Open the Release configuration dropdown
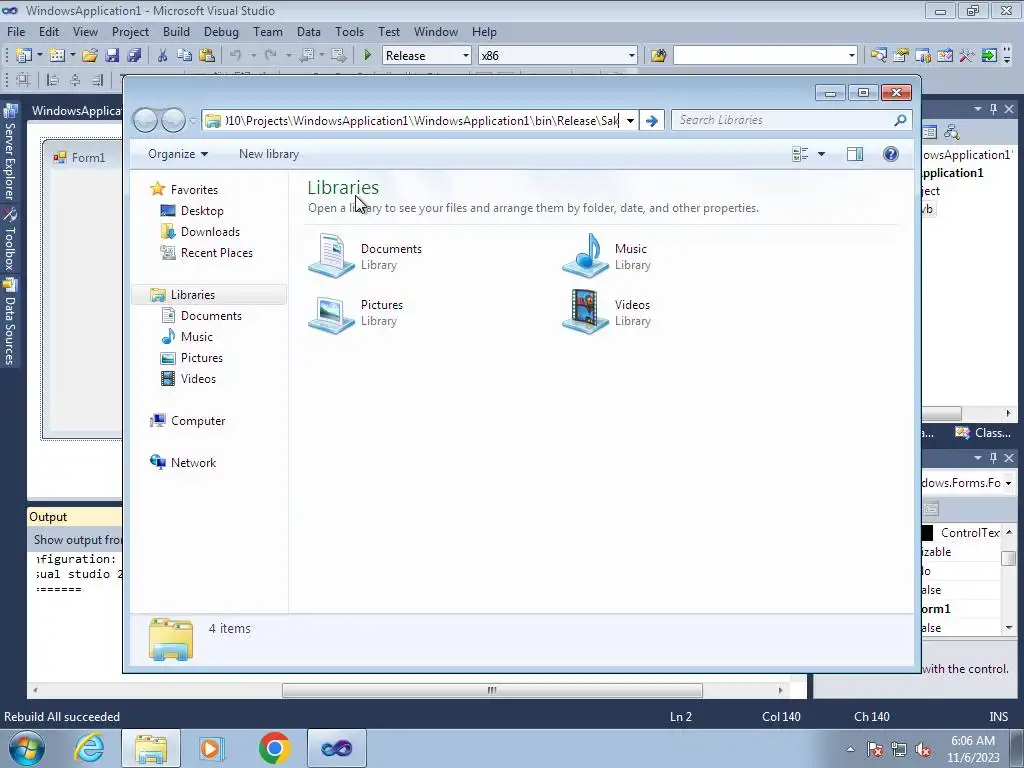The height and width of the screenshot is (768, 1024). pyautogui.click(x=466, y=56)
